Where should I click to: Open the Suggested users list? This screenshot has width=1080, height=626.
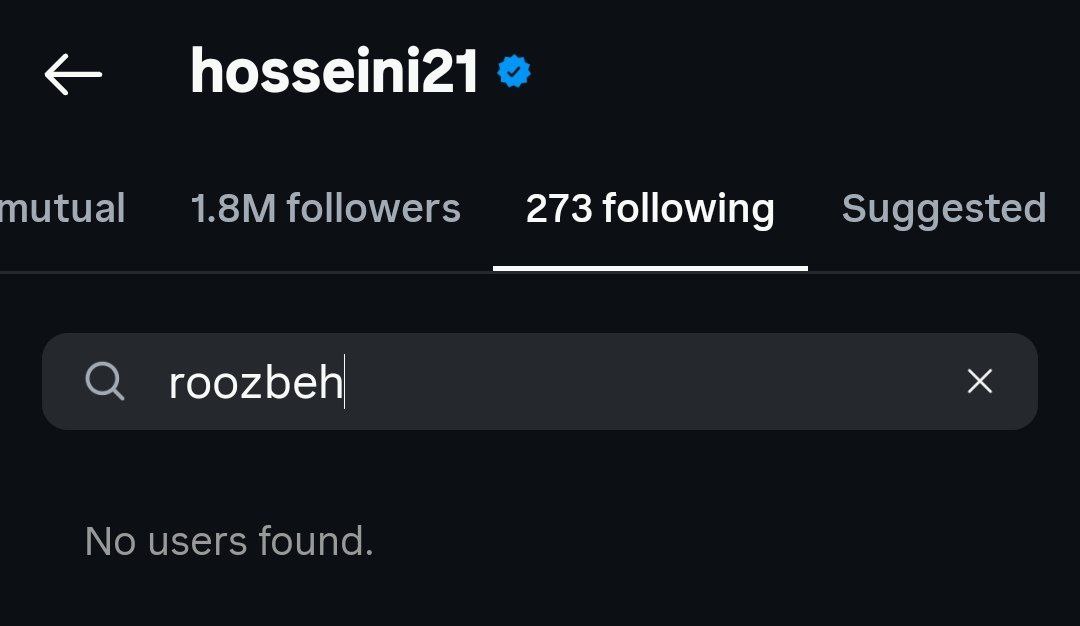coord(943,209)
